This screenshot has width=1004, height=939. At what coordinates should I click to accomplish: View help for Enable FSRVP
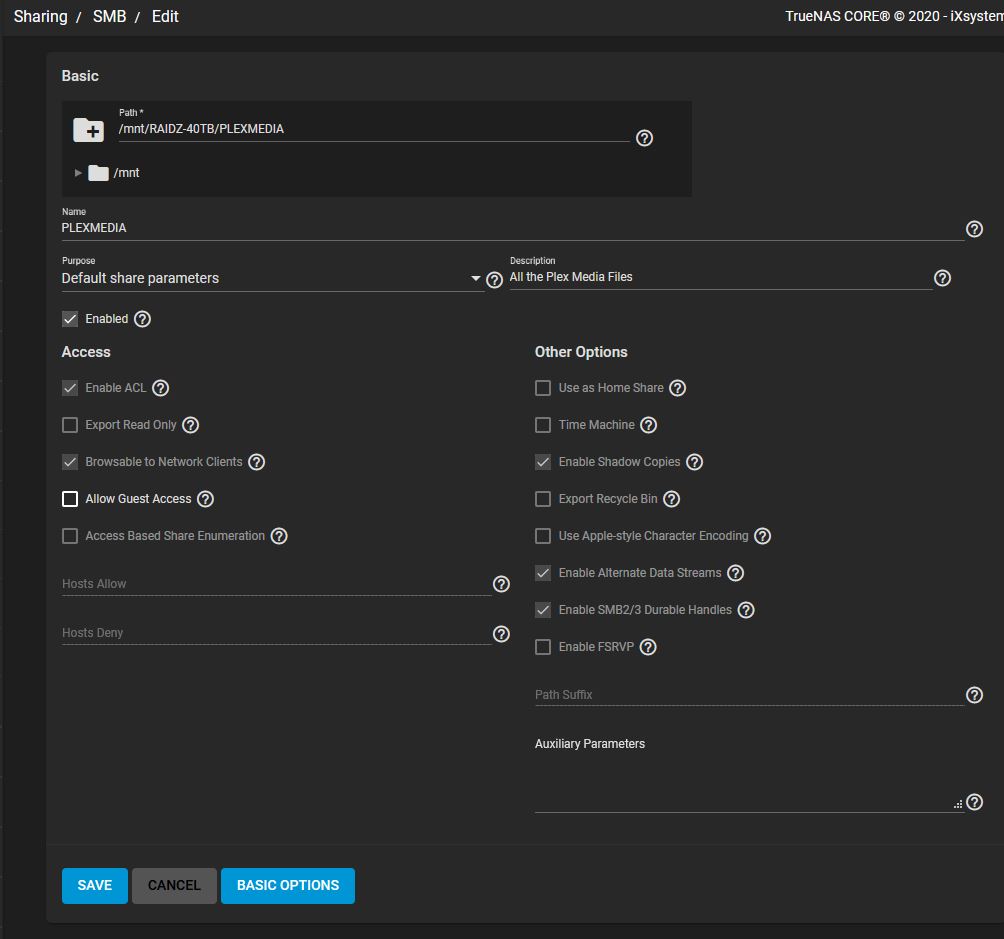tap(648, 647)
